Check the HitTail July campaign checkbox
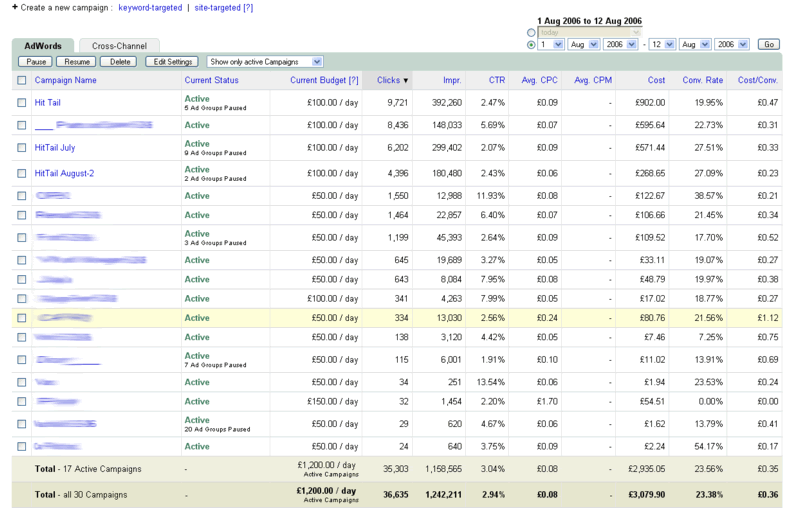The height and width of the screenshot is (510, 800). [22, 150]
